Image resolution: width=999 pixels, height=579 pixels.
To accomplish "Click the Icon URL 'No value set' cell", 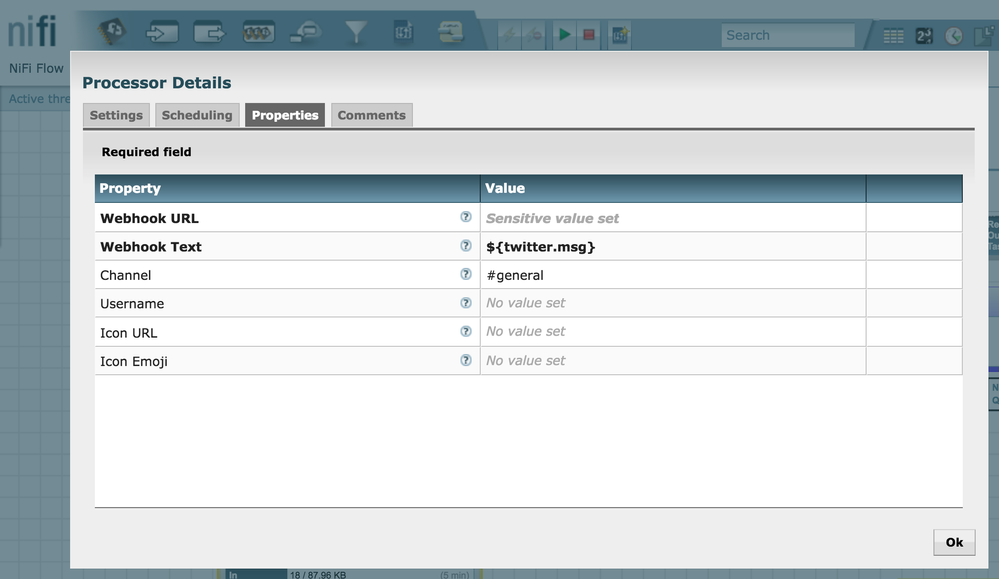I will [673, 332].
